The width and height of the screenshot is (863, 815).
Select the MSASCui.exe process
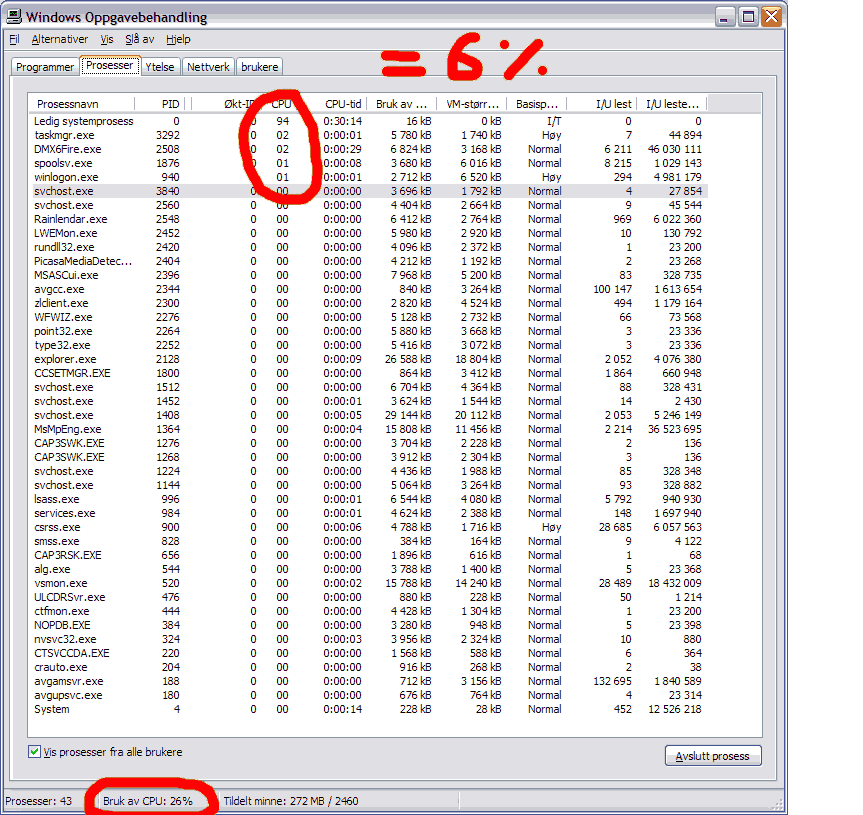coord(368,275)
